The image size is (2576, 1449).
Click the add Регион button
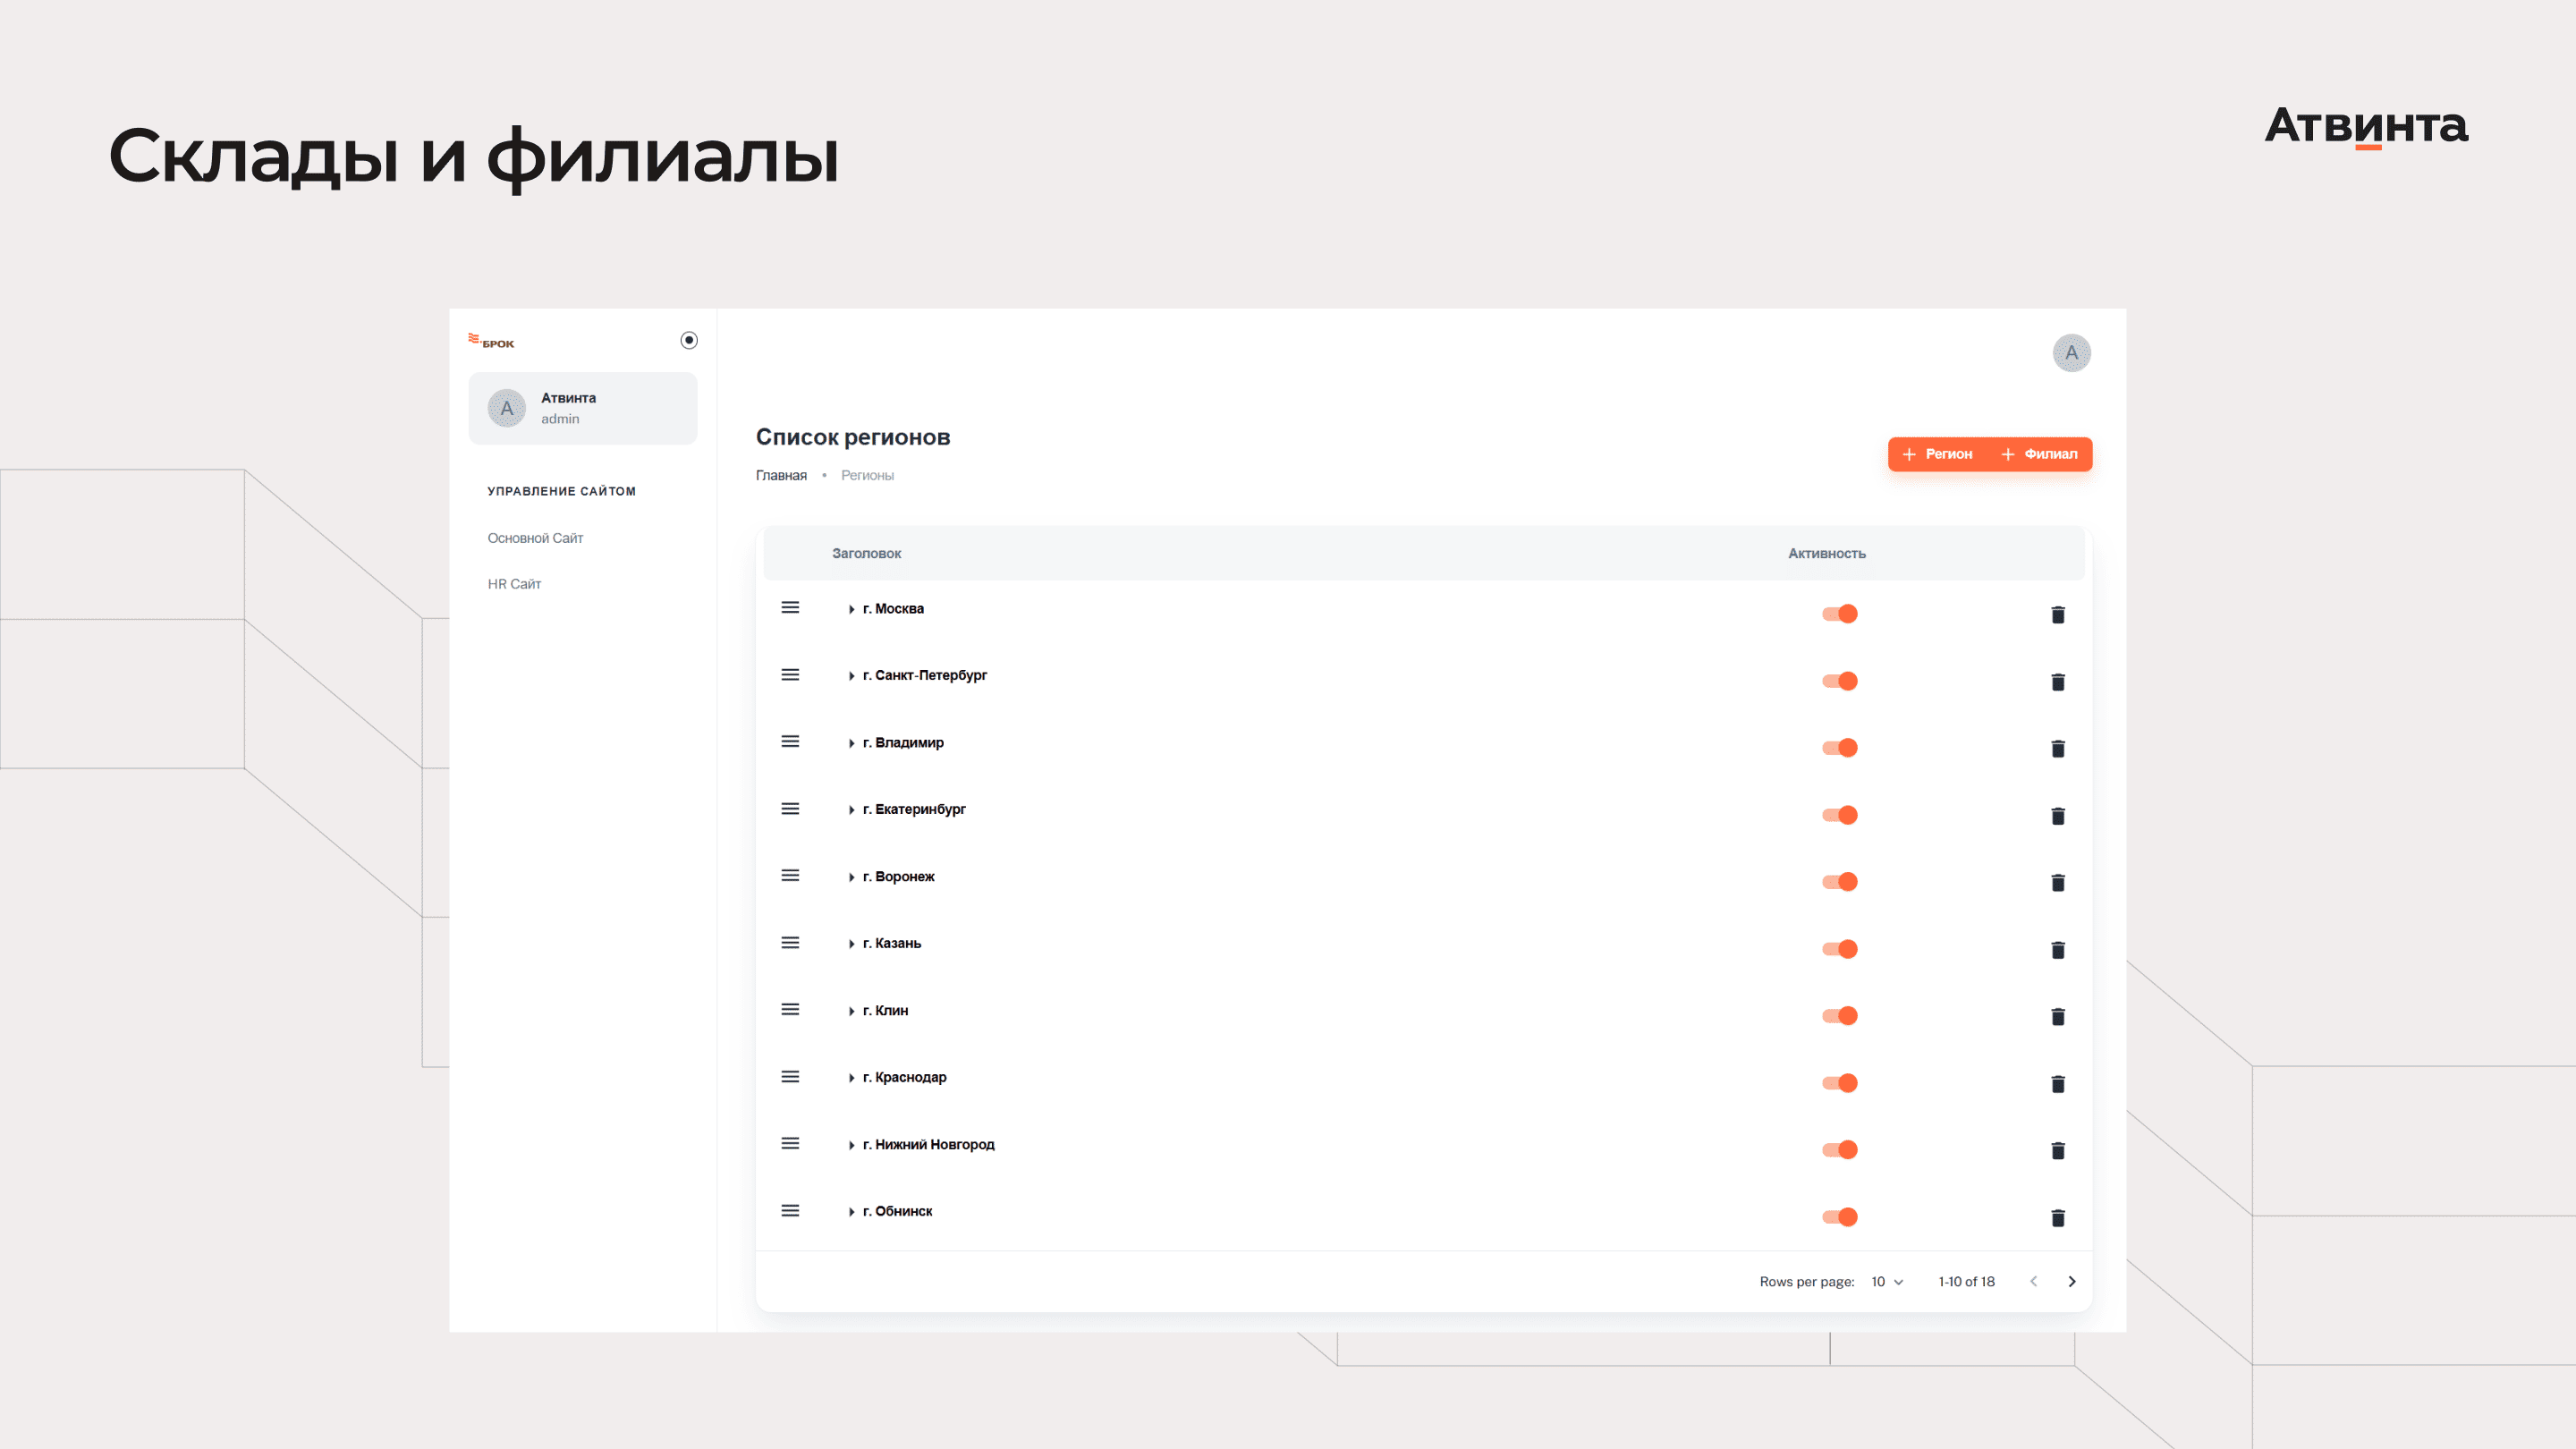(1937, 454)
